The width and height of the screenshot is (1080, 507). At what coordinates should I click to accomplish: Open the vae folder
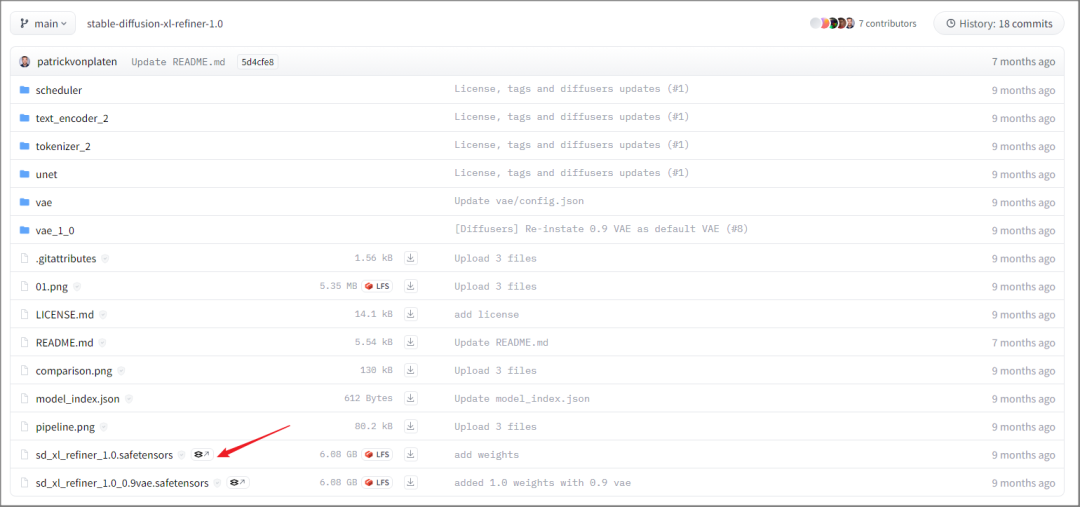point(44,203)
